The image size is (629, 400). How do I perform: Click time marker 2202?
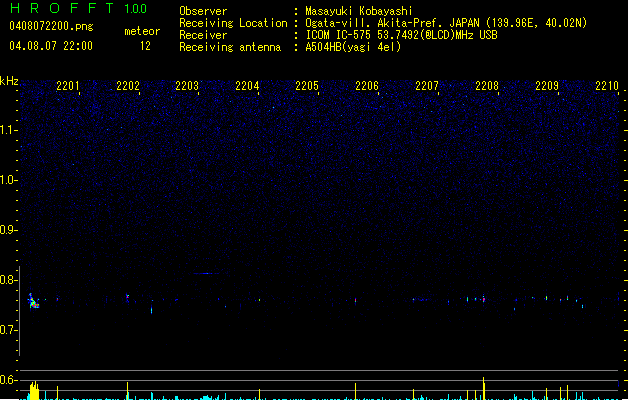[128, 85]
